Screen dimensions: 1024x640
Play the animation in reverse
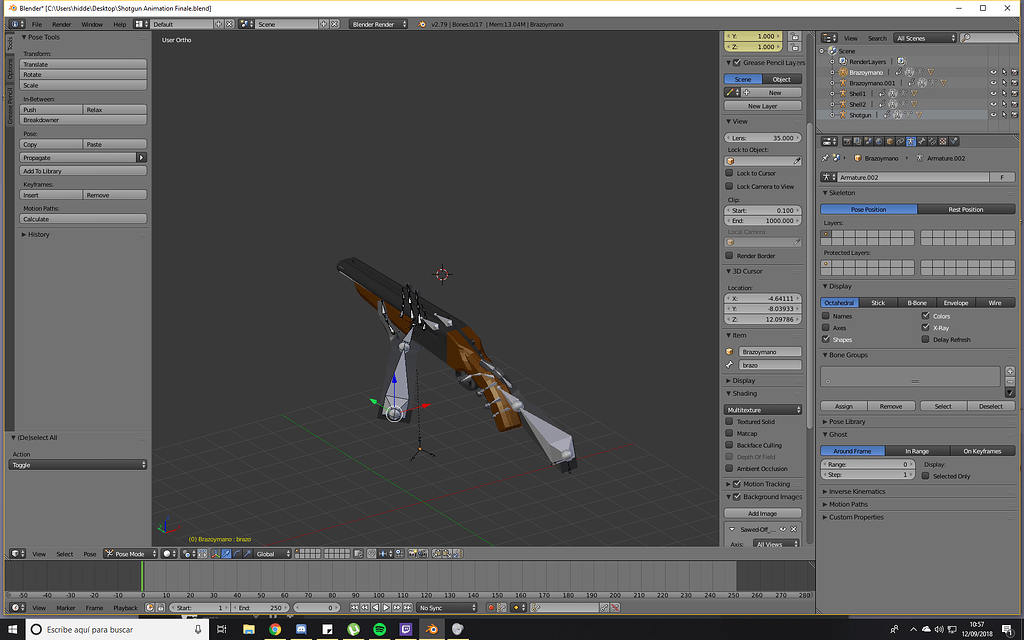(376, 608)
